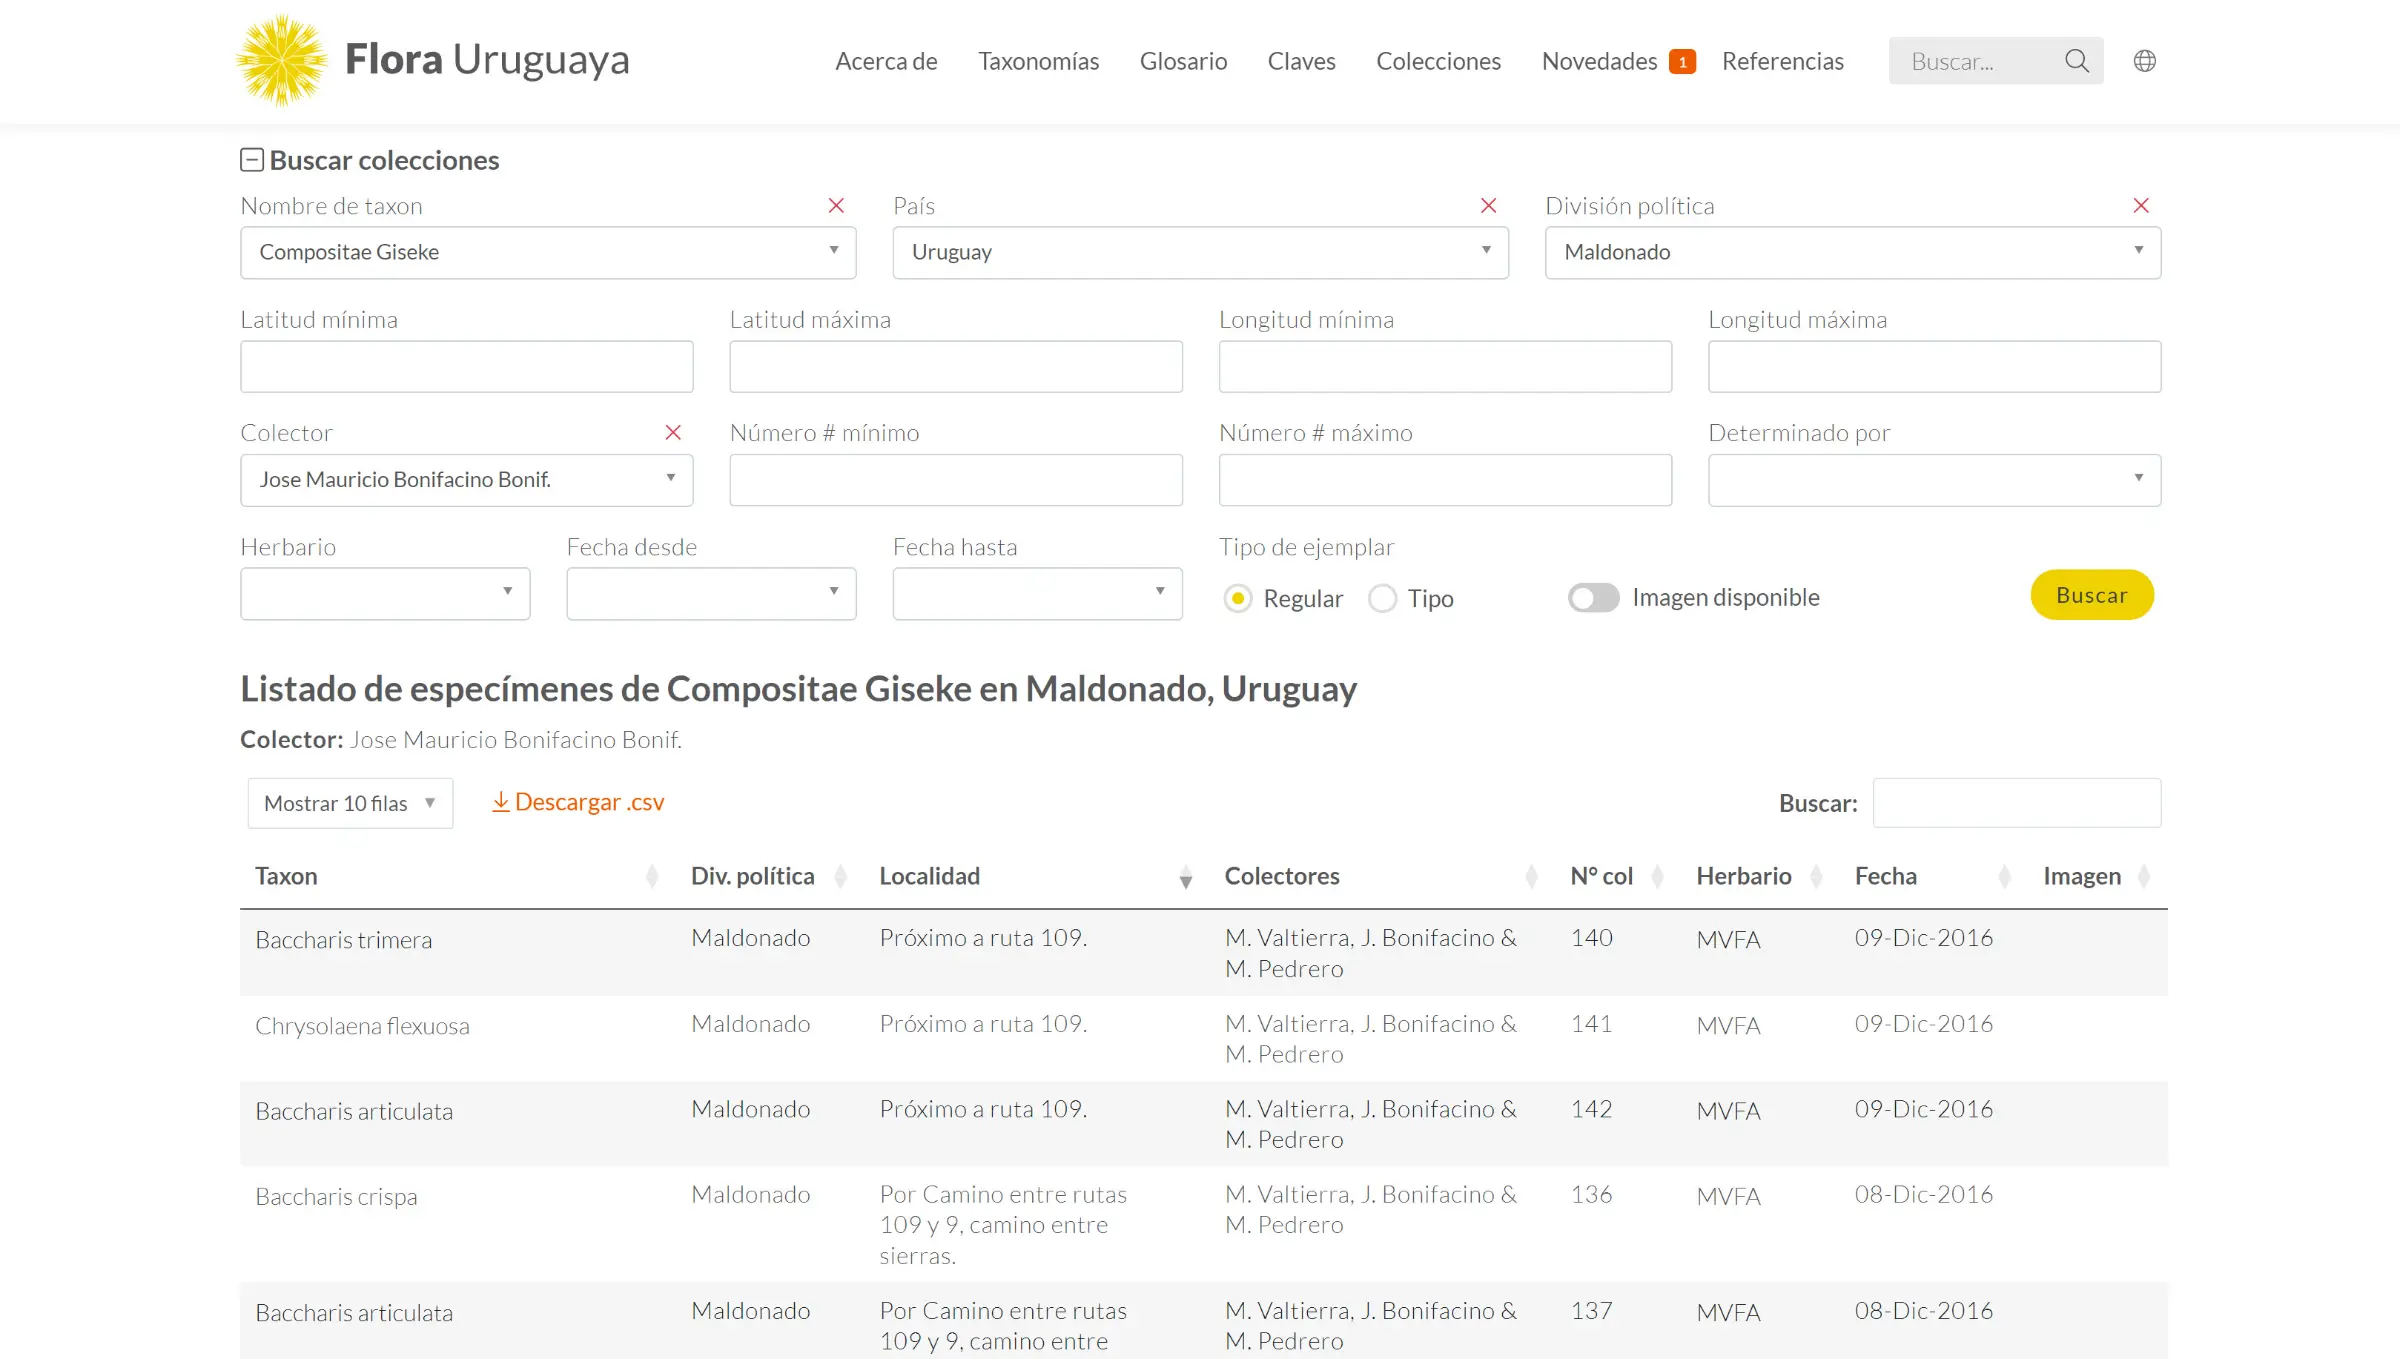Toggle Imagen disponible switch
This screenshot has width=2400, height=1359.
[1593, 598]
